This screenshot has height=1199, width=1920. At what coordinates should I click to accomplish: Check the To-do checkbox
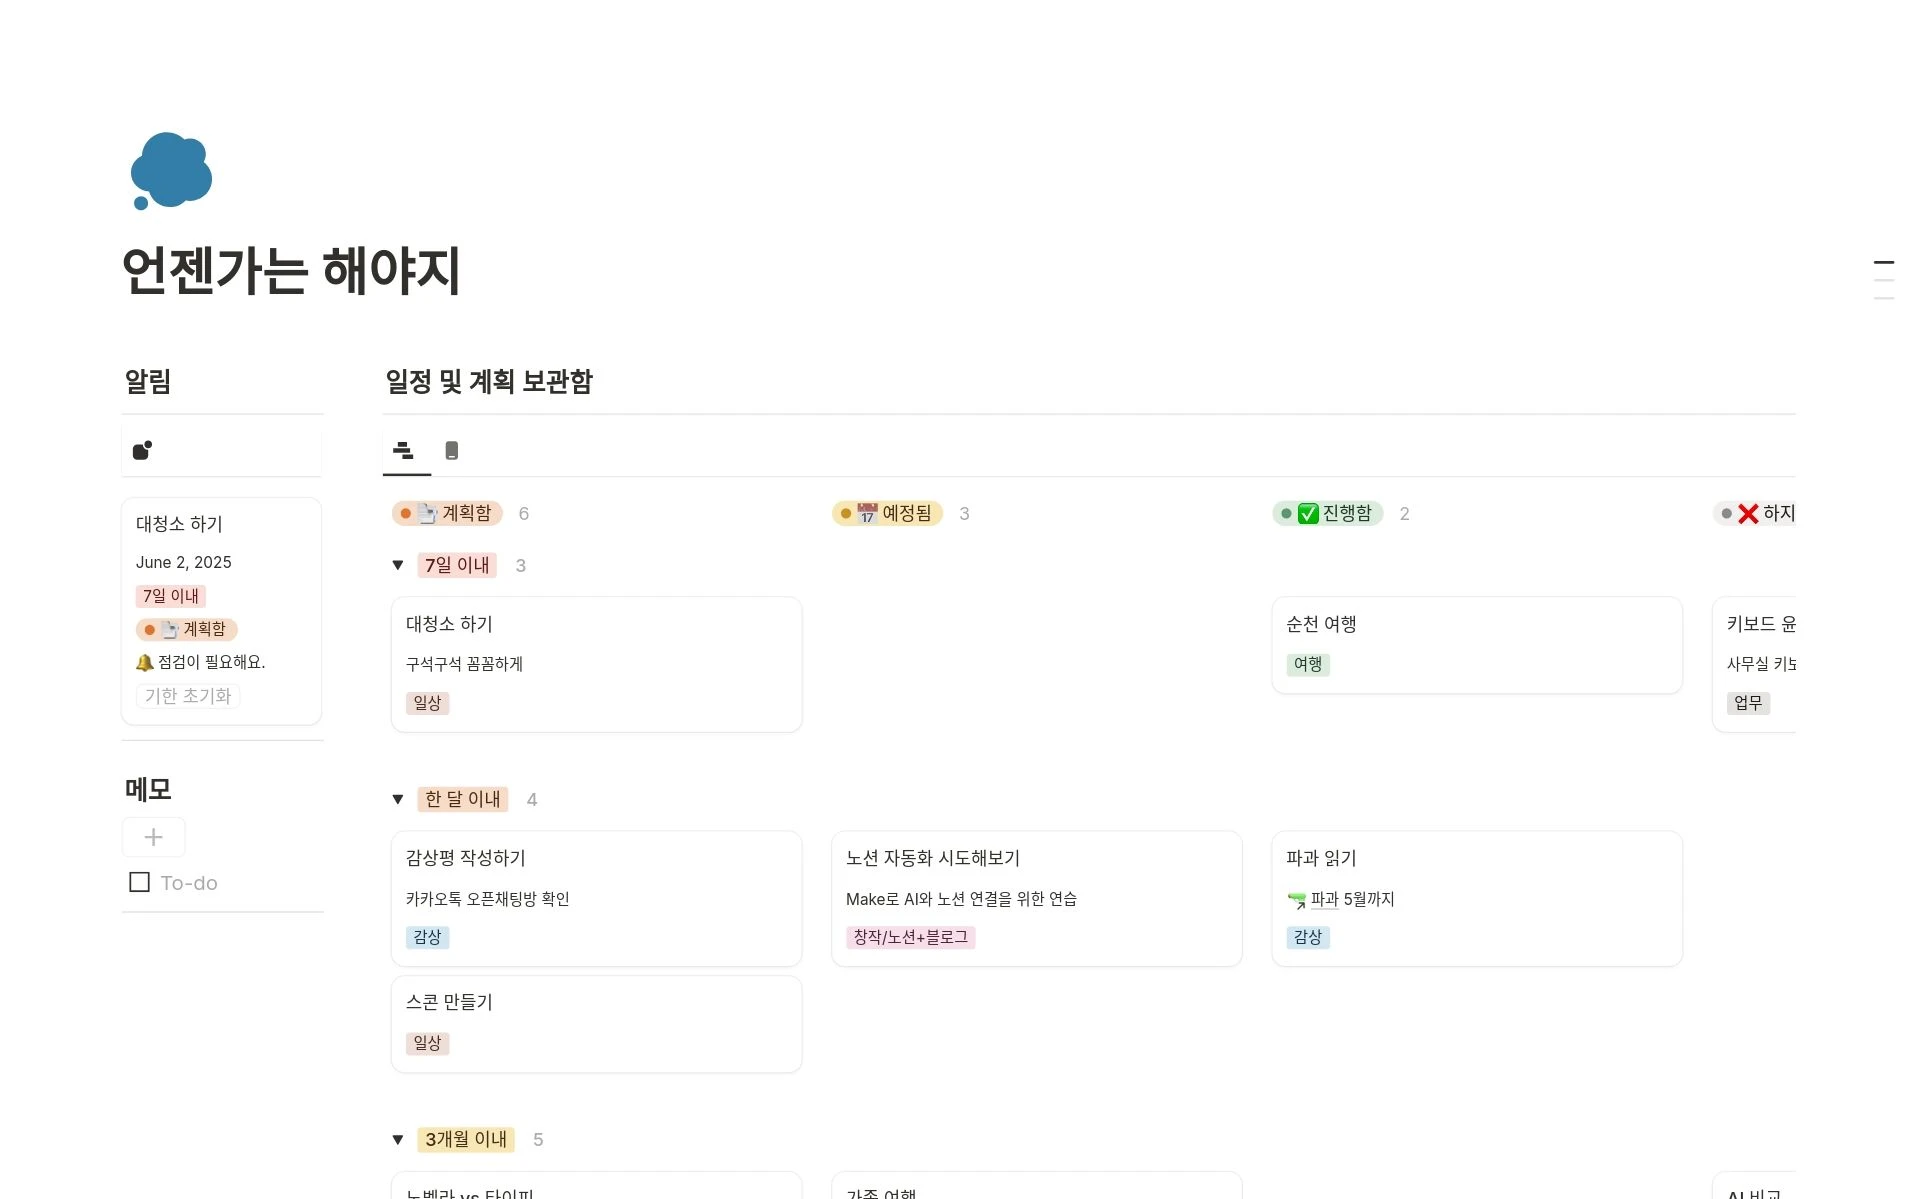140,882
